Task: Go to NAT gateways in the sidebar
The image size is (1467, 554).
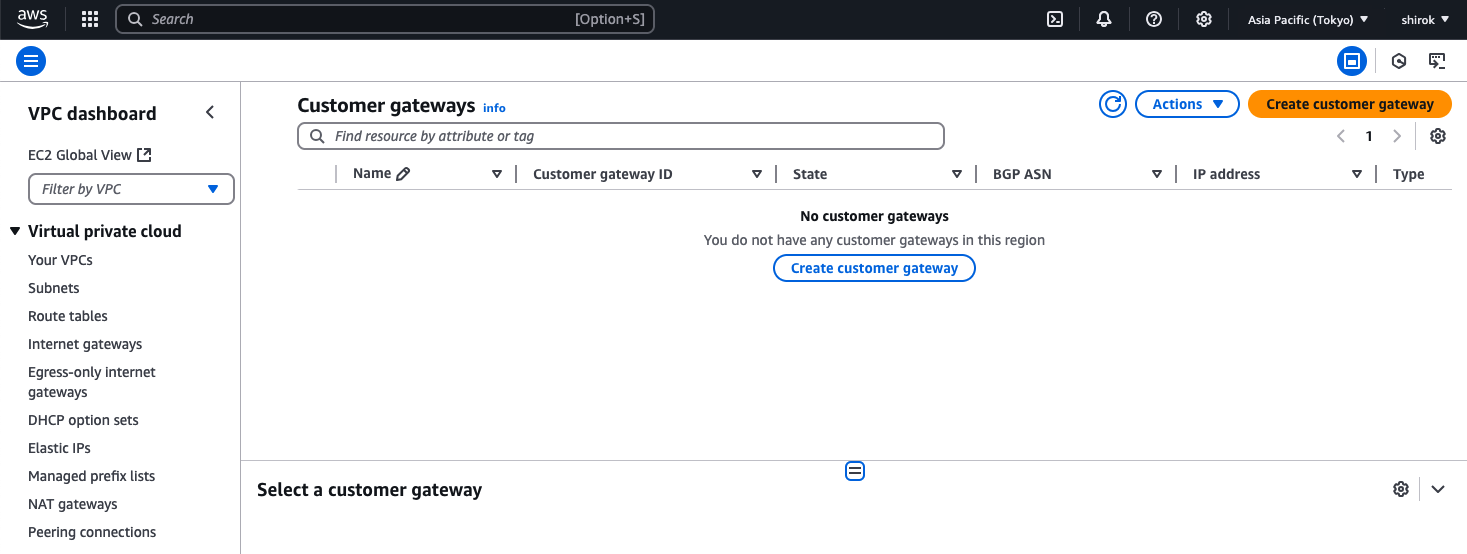Action: point(73,504)
